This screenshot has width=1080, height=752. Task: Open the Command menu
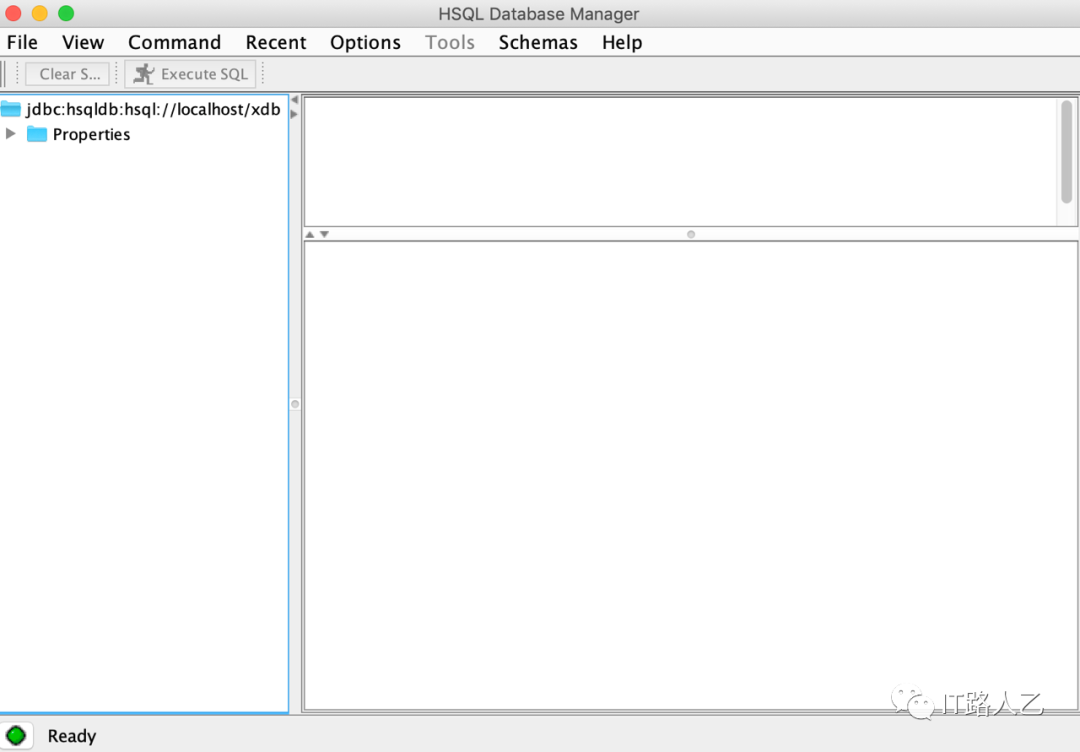coord(174,43)
